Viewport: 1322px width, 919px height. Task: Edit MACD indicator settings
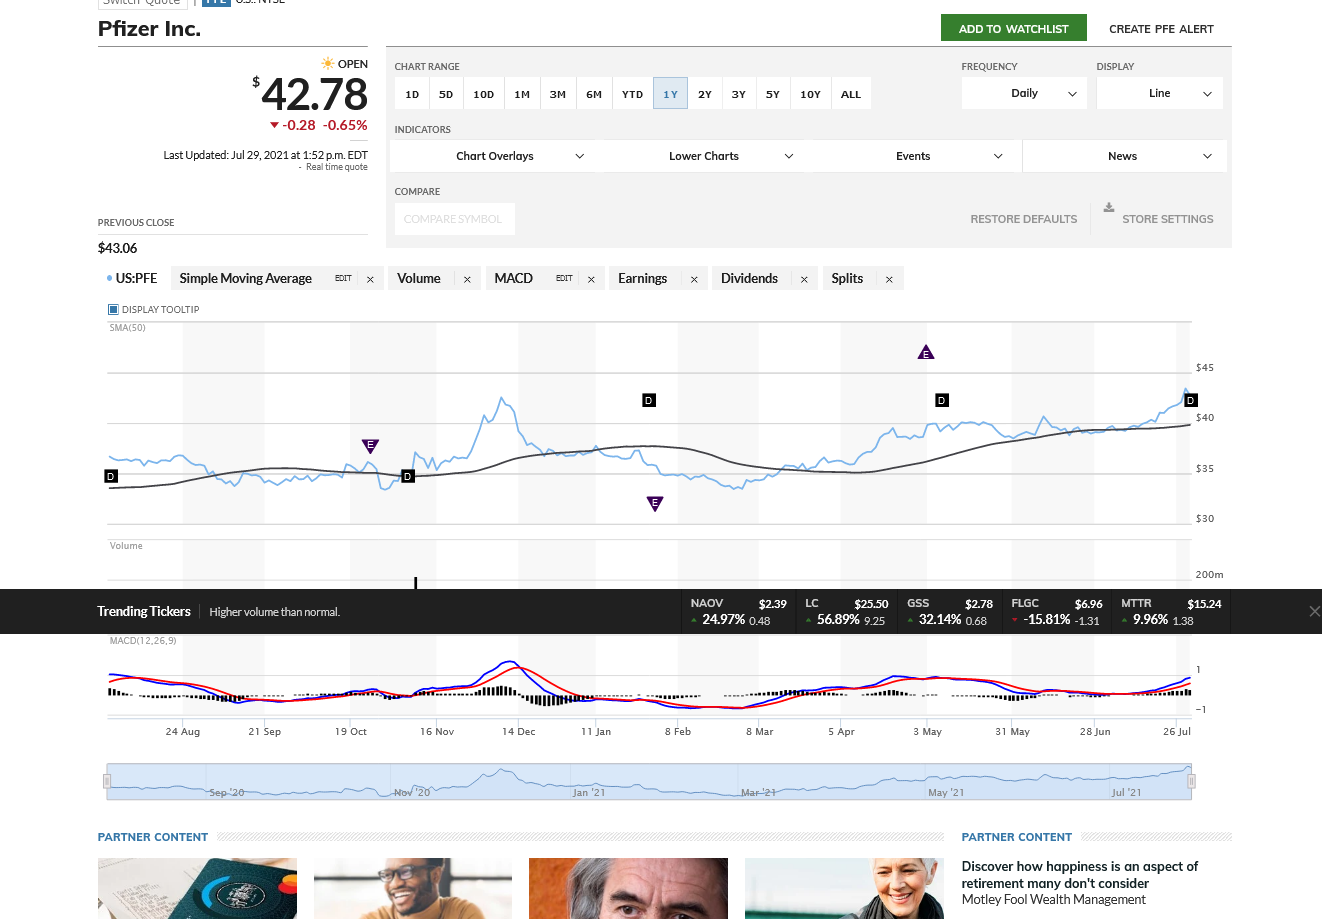pos(564,279)
